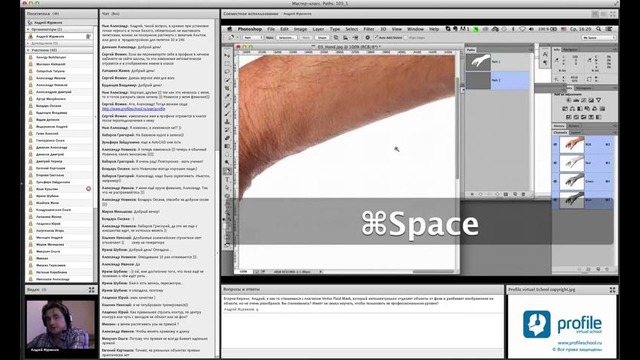Collapse the Организаторы group
Image resolution: width=640 pixels, height=360 pixels.
(28, 29)
